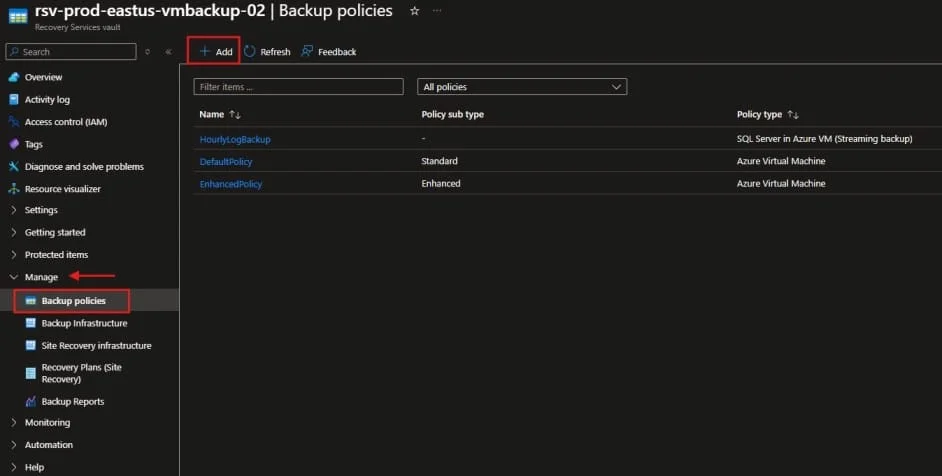
Task: Expand the Automation section
Action: click(48, 445)
